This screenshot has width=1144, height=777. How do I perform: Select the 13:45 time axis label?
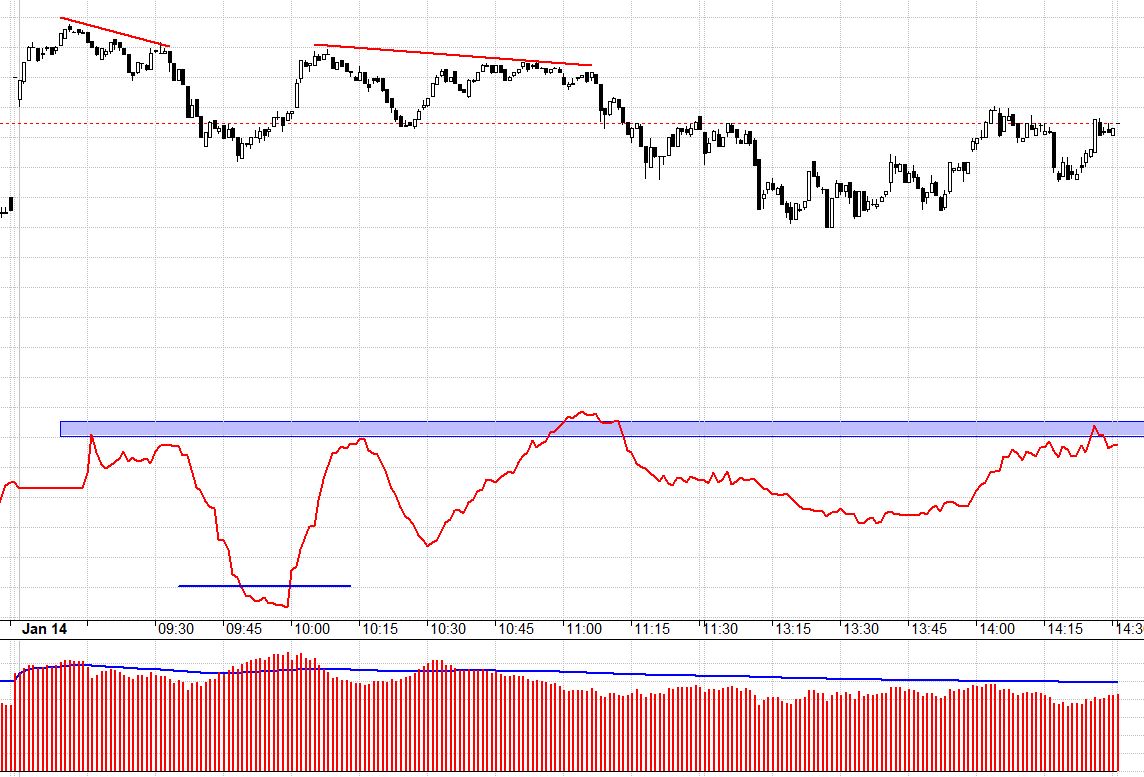point(929,629)
